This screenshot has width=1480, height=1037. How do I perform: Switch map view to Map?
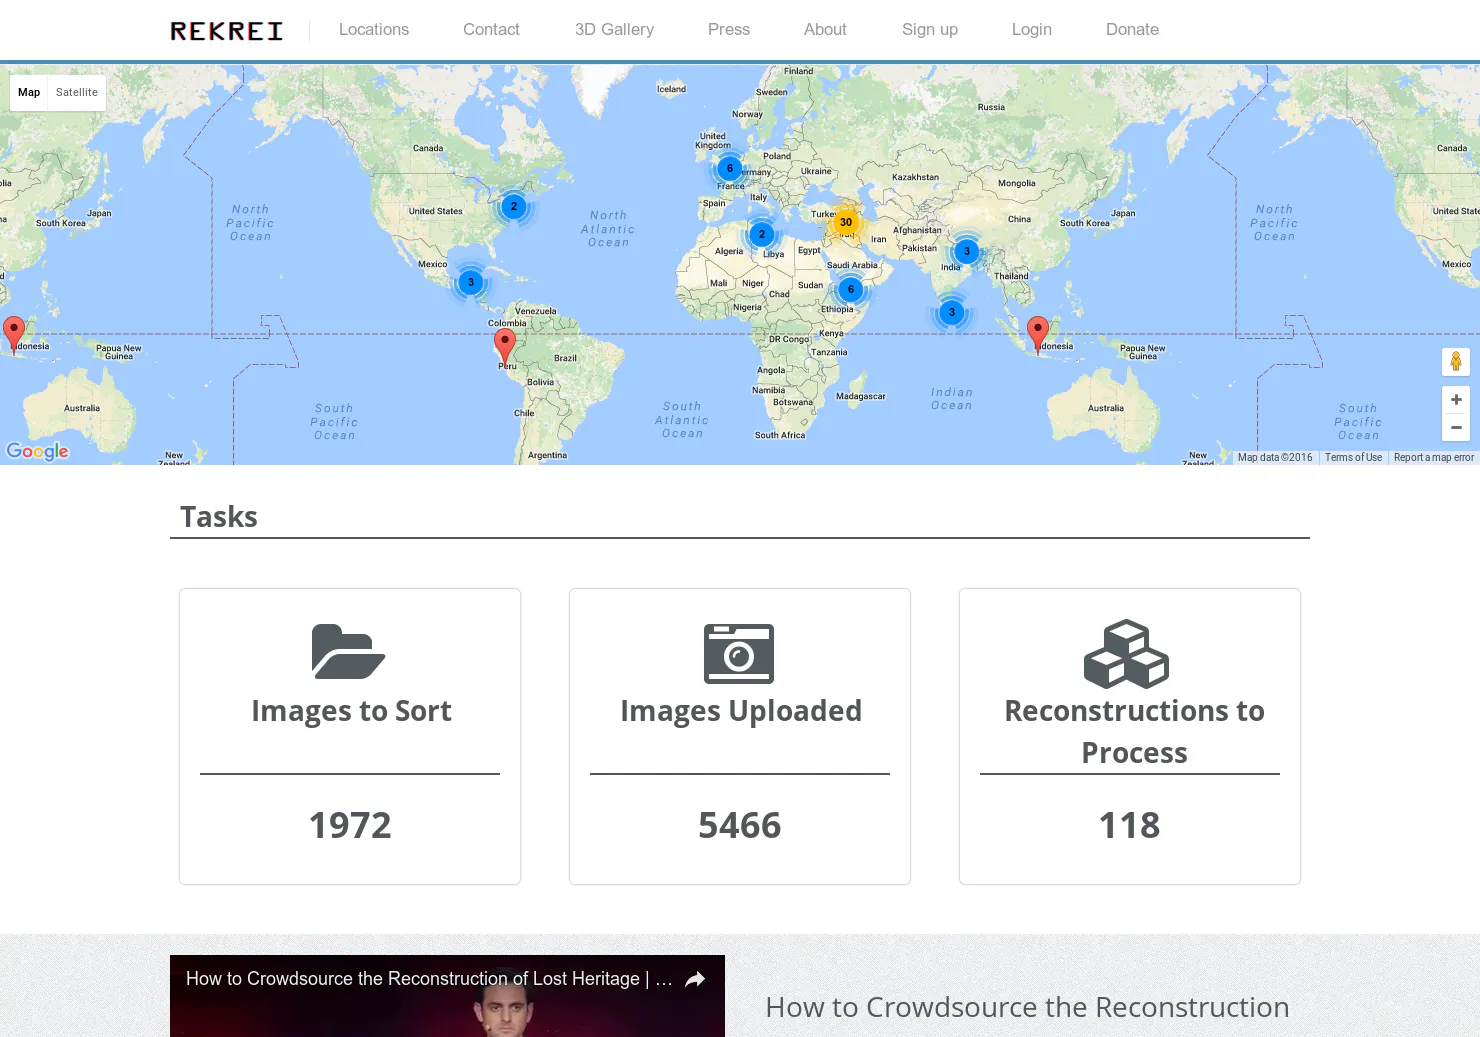[29, 93]
